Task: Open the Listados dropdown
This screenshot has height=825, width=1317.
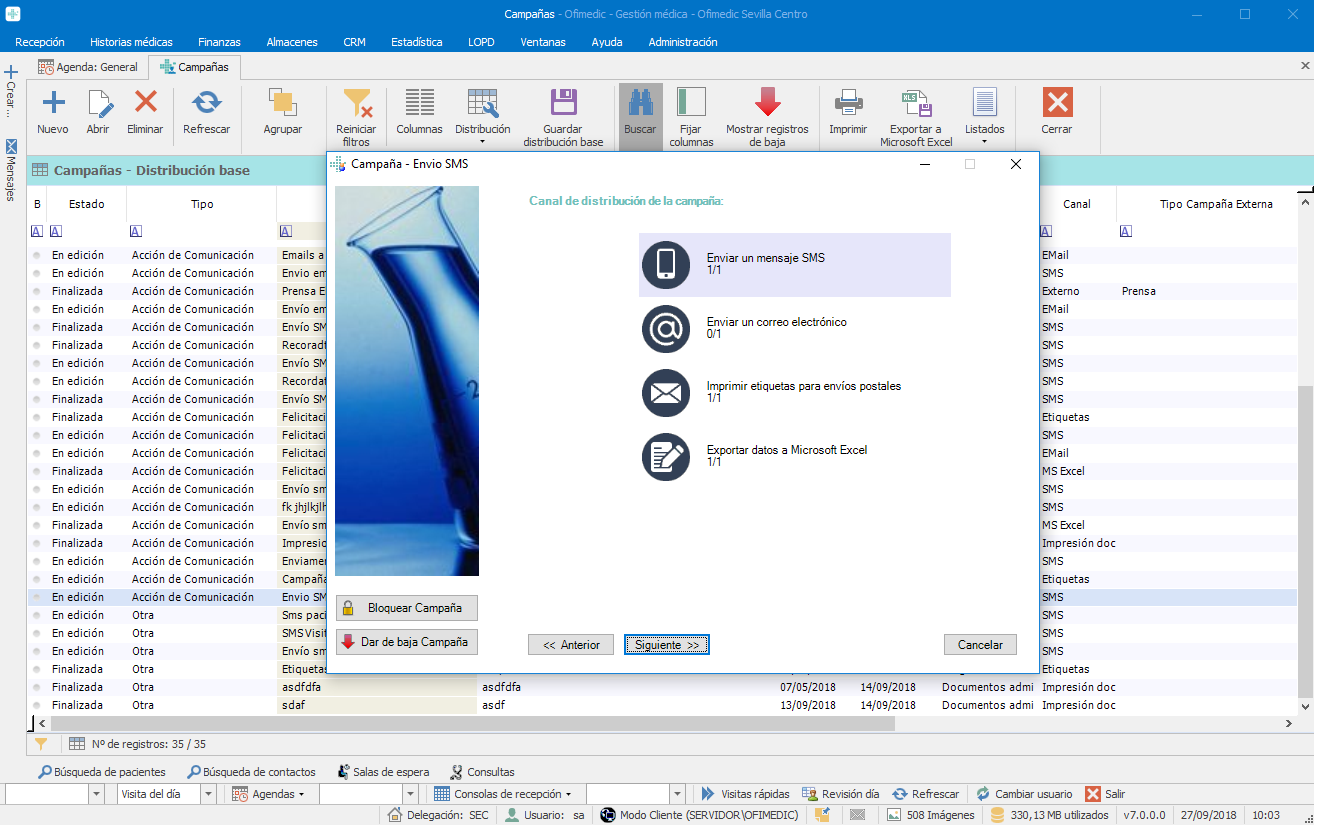Action: tap(984, 142)
